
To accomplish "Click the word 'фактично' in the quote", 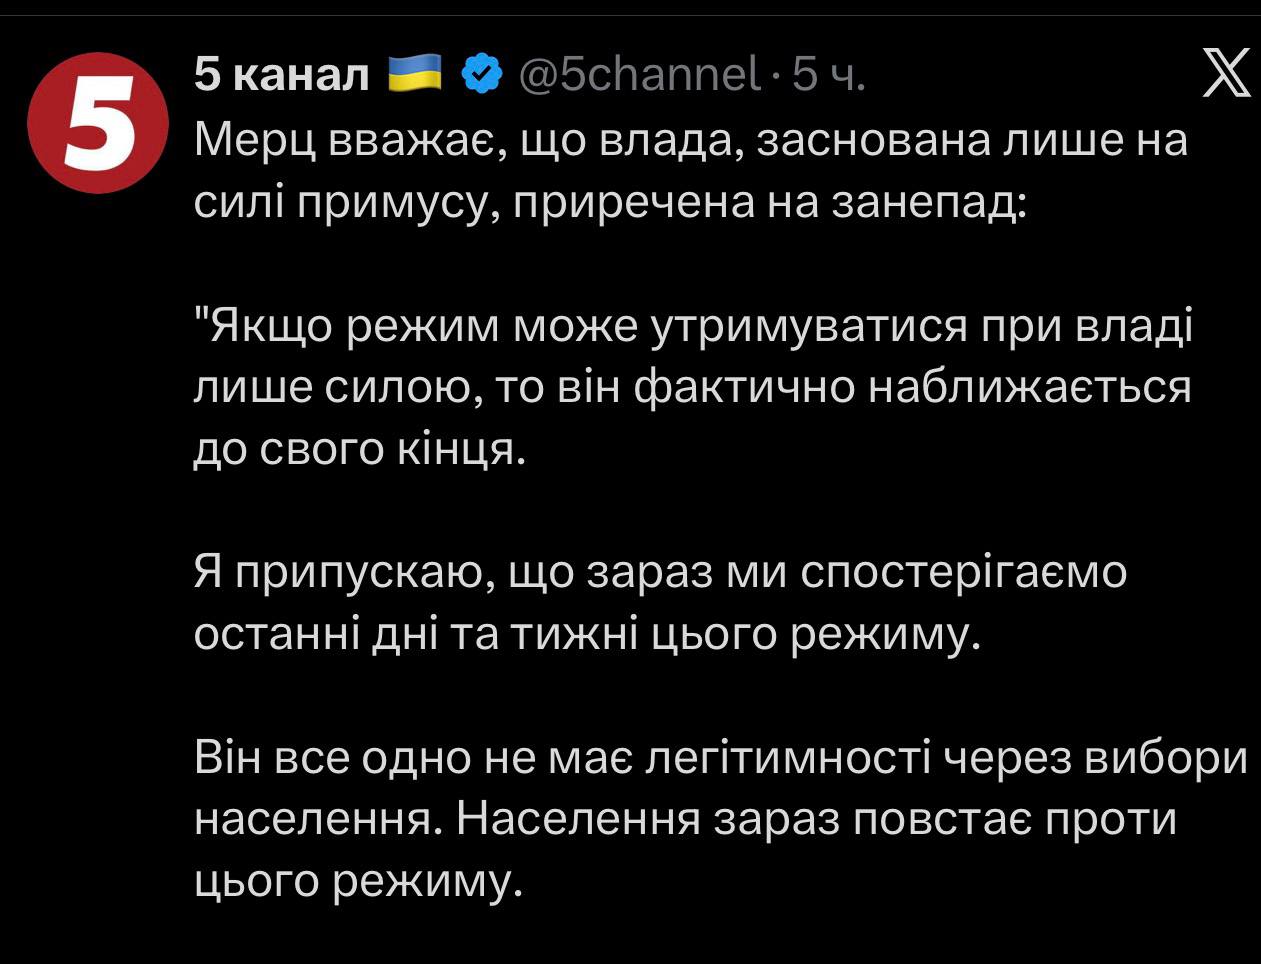I will 744,388.
